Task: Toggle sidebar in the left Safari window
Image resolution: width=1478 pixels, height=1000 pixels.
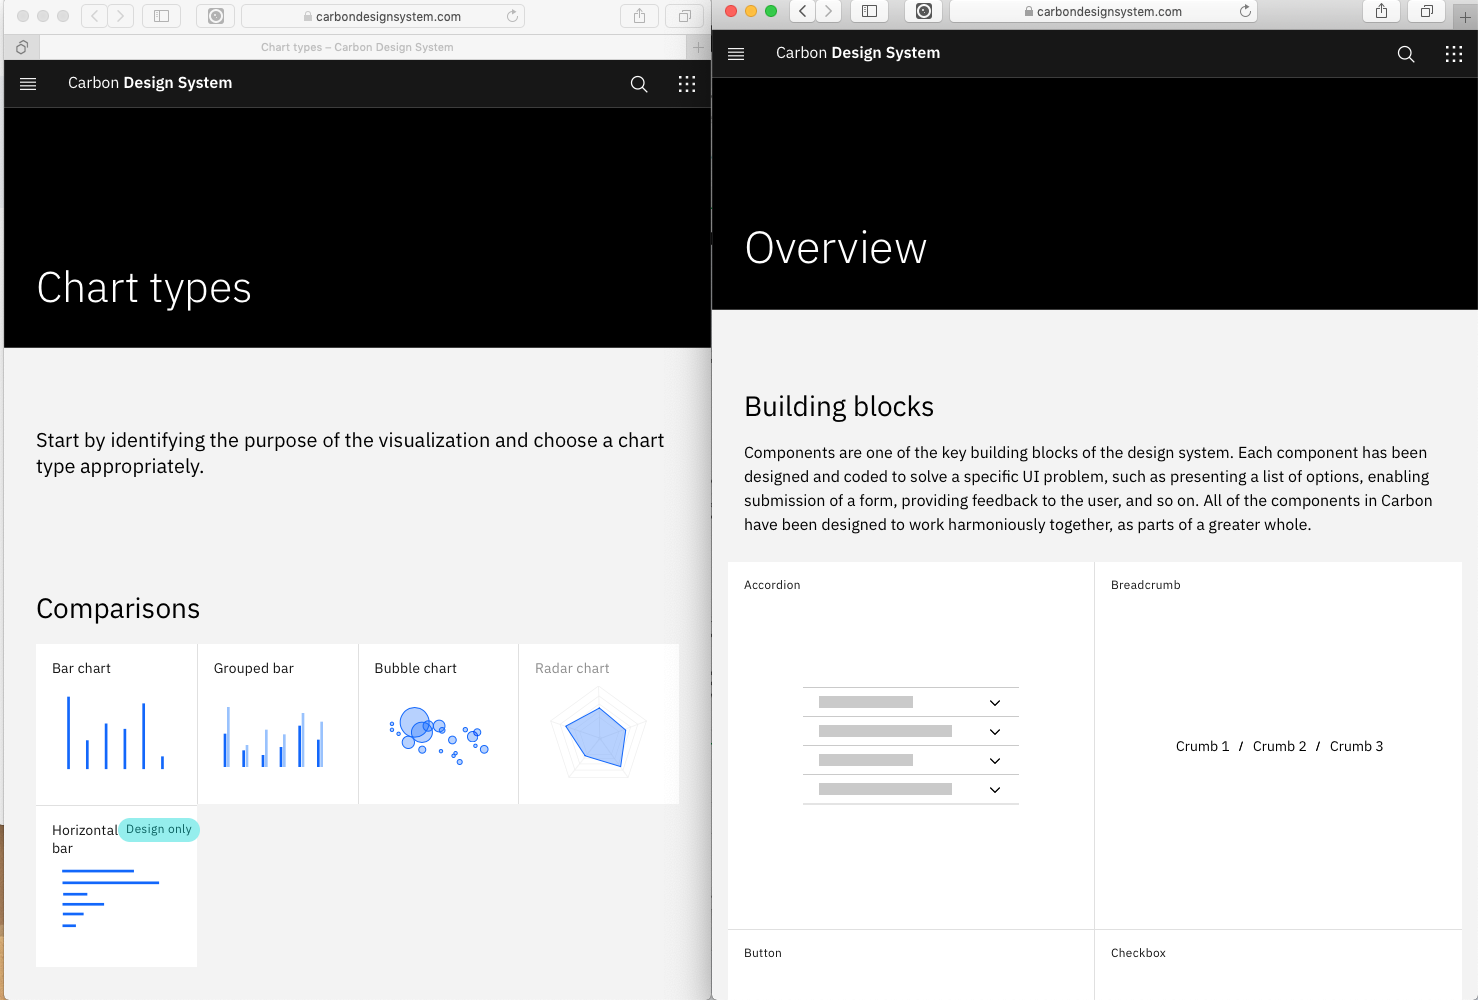Action: 161,16
